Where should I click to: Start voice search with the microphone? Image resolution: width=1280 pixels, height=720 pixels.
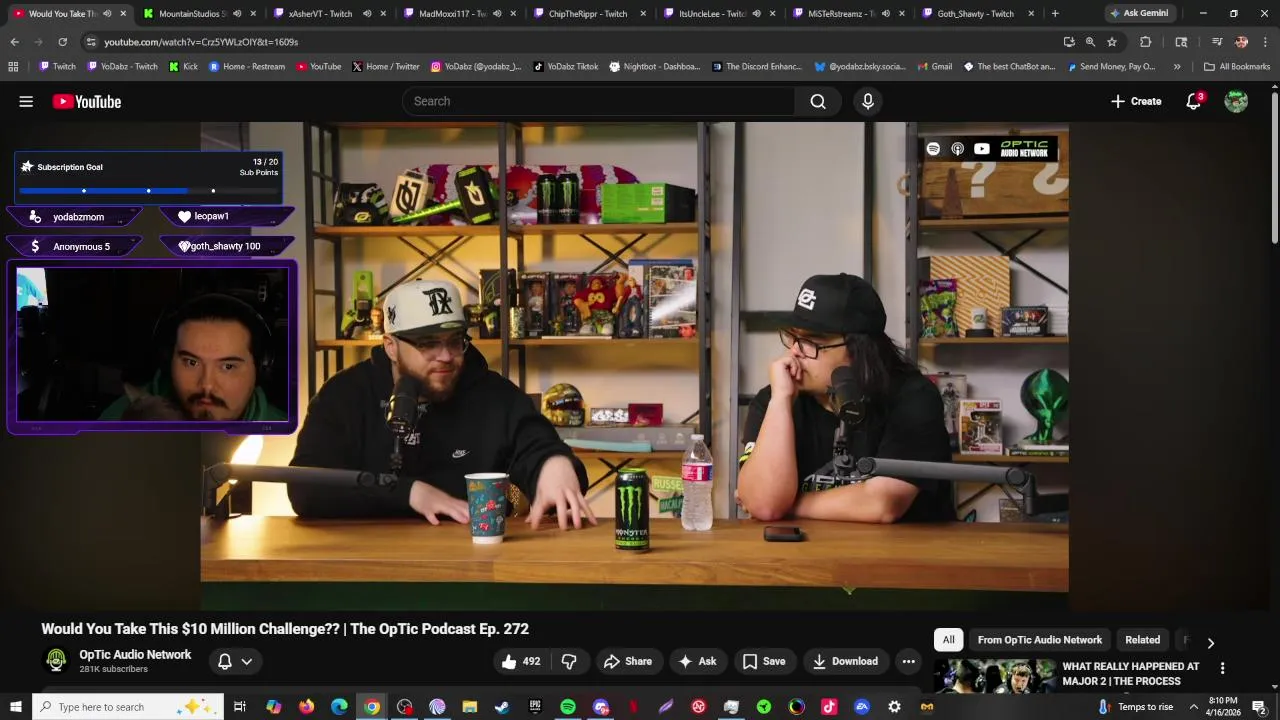pyautogui.click(x=868, y=101)
